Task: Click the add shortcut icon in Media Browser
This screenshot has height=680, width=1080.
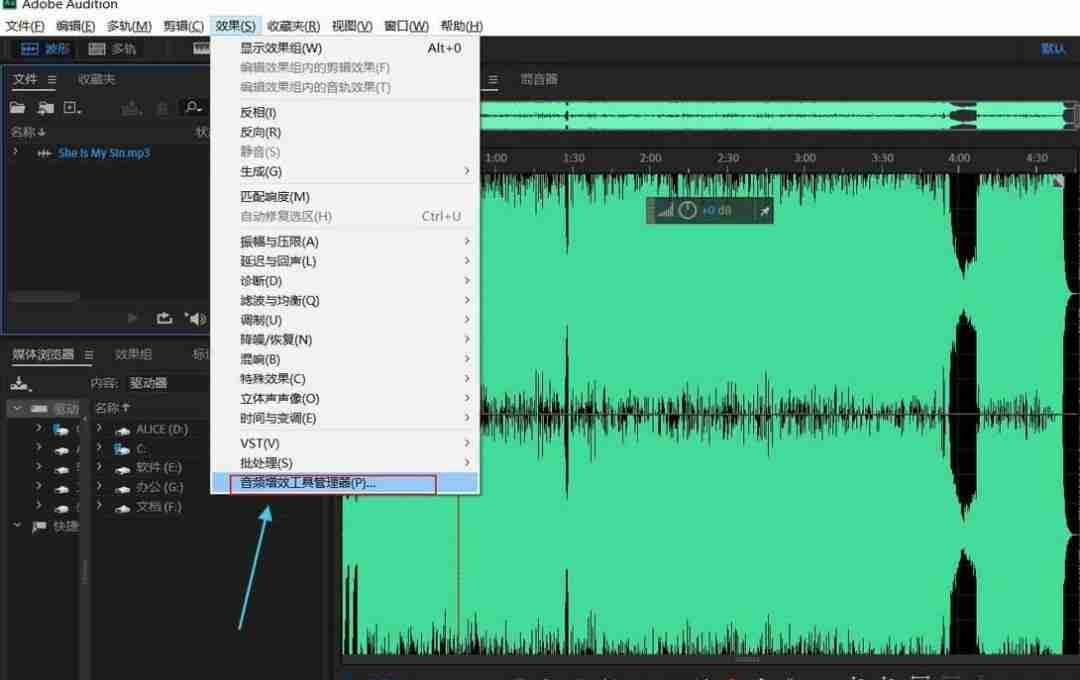Action: pyautogui.click(x=20, y=383)
